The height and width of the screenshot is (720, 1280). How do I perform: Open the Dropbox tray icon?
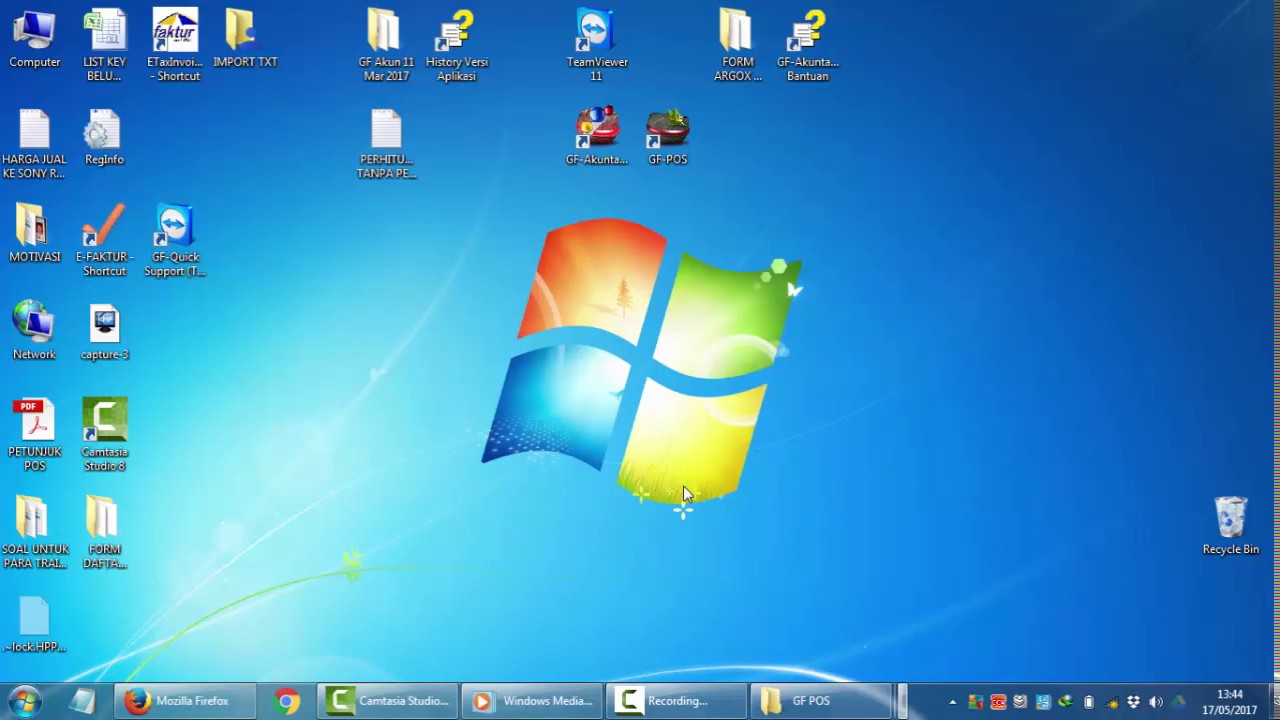point(1133,702)
